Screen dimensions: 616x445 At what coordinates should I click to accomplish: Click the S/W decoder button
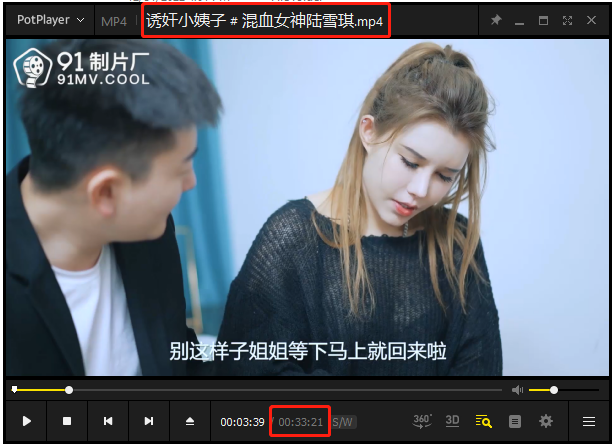[x=343, y=422]
